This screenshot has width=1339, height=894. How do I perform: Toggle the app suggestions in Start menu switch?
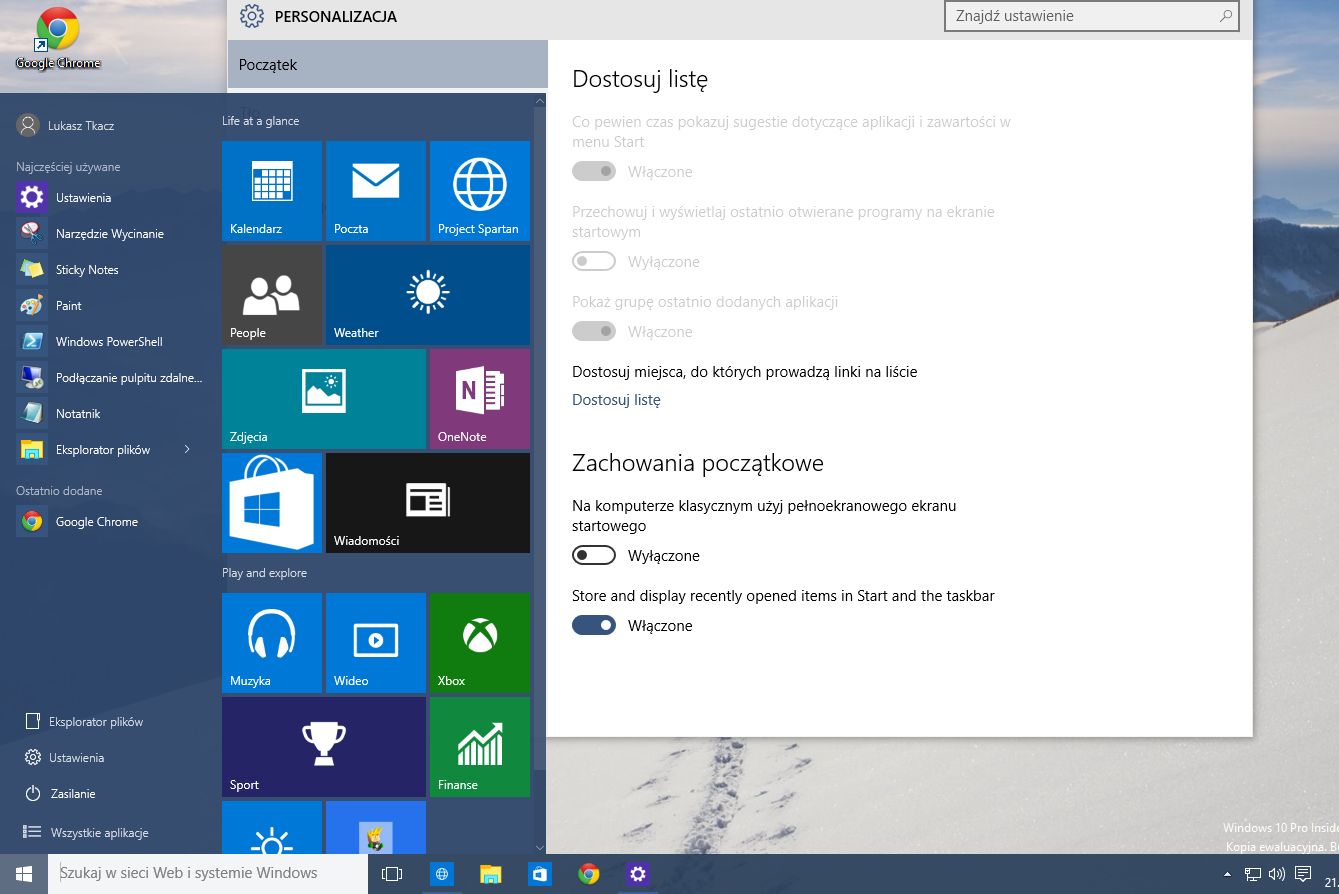[594, 171]
